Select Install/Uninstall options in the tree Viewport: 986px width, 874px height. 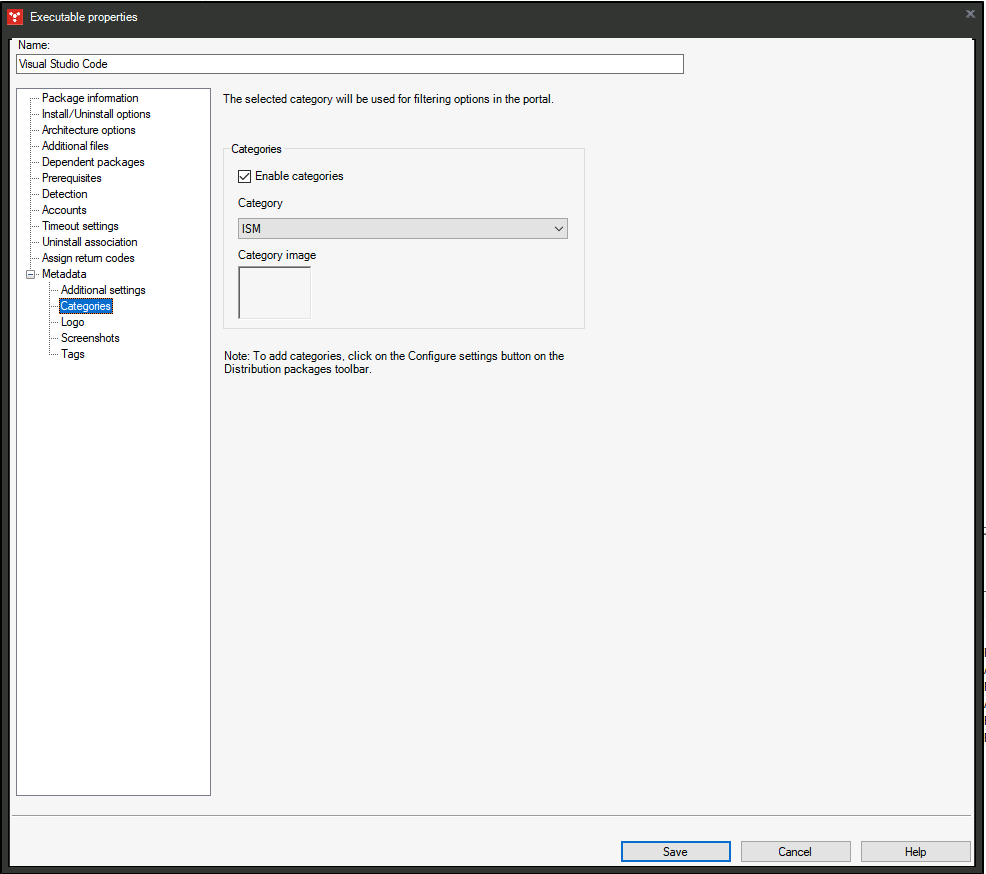click(x=96, y=114)
